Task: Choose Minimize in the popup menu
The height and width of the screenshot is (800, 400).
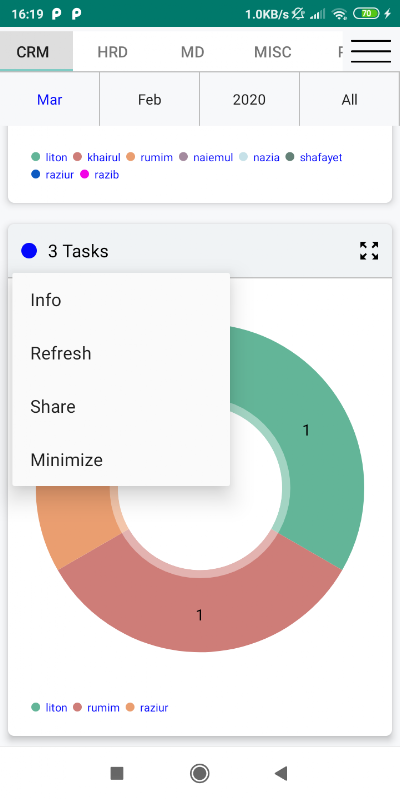Action: (x=121, y=460)
